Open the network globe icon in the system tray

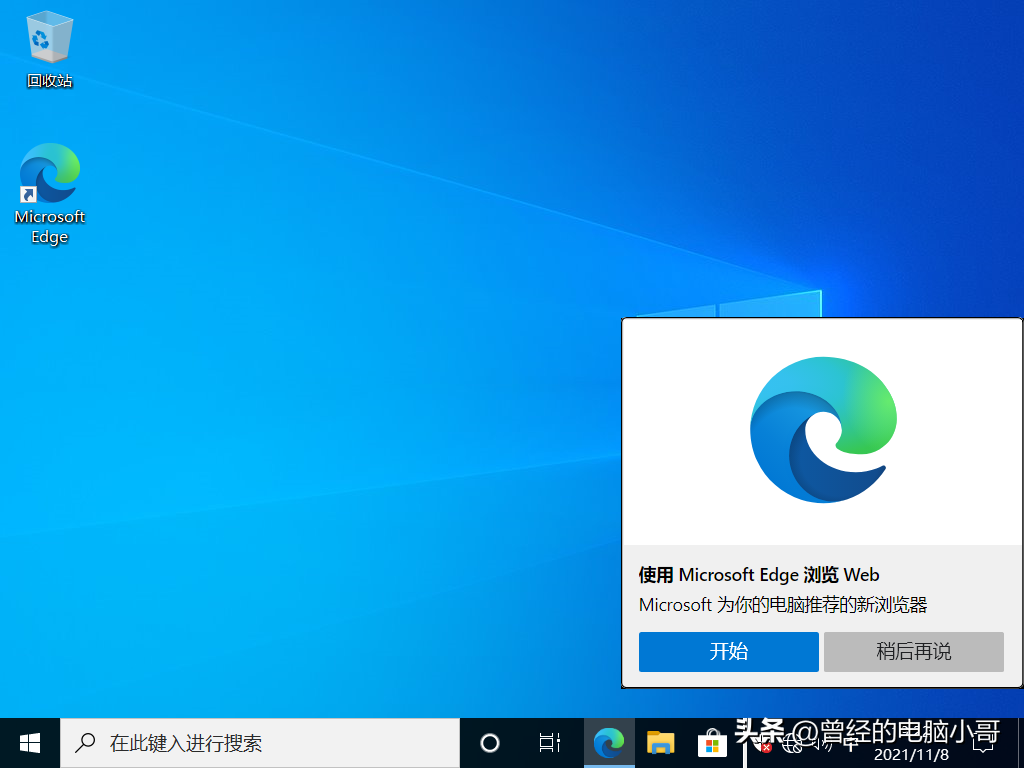pyautogui.click(x=792, y=743)
